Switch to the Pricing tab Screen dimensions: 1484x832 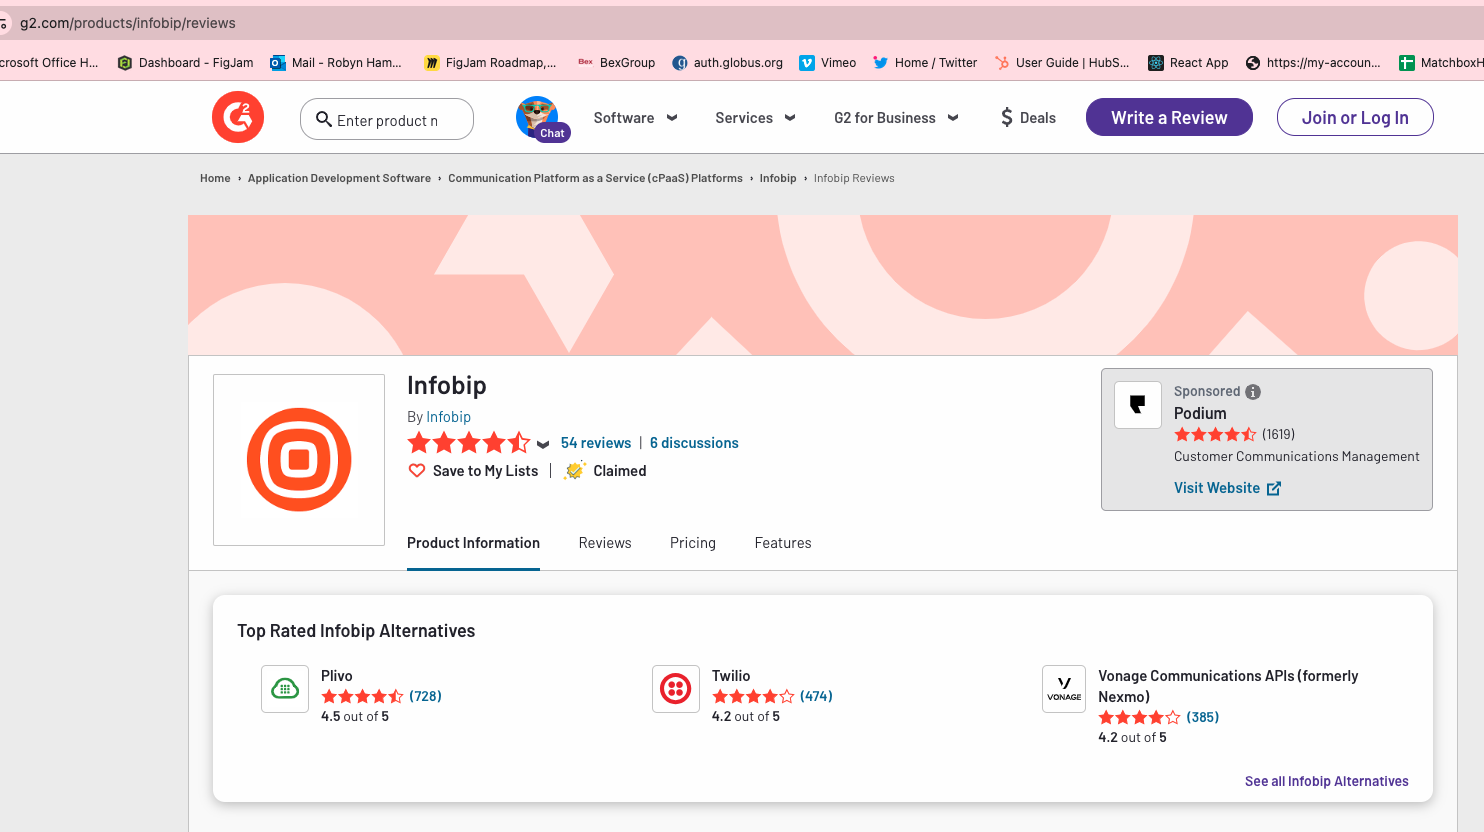click(x=693, y=543)
